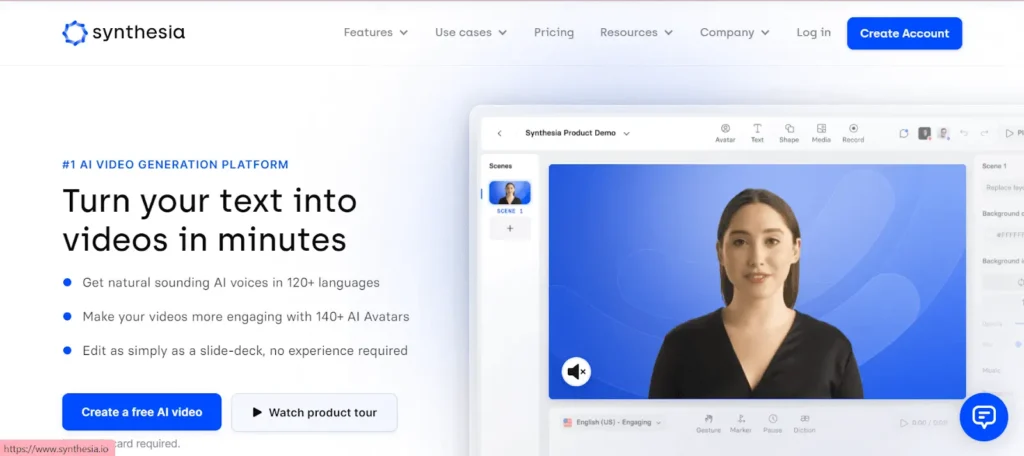1024x456 pixels.
Task: Open the English (US) - Engaging voice dropdown
Action: (612, 423)
